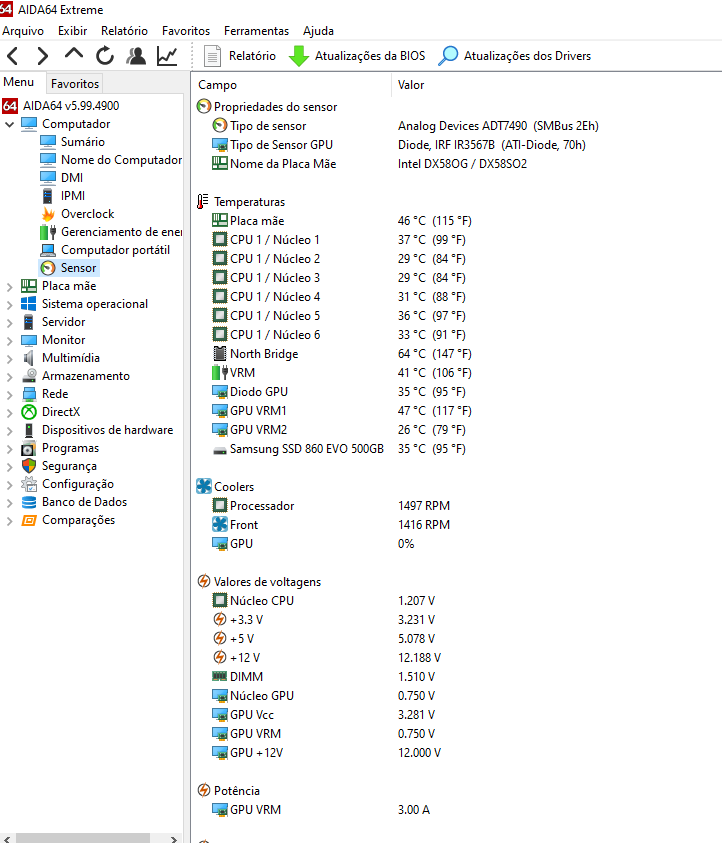Open the Arquivo menu
The image size is (722, 843).
tap(23, 31)
